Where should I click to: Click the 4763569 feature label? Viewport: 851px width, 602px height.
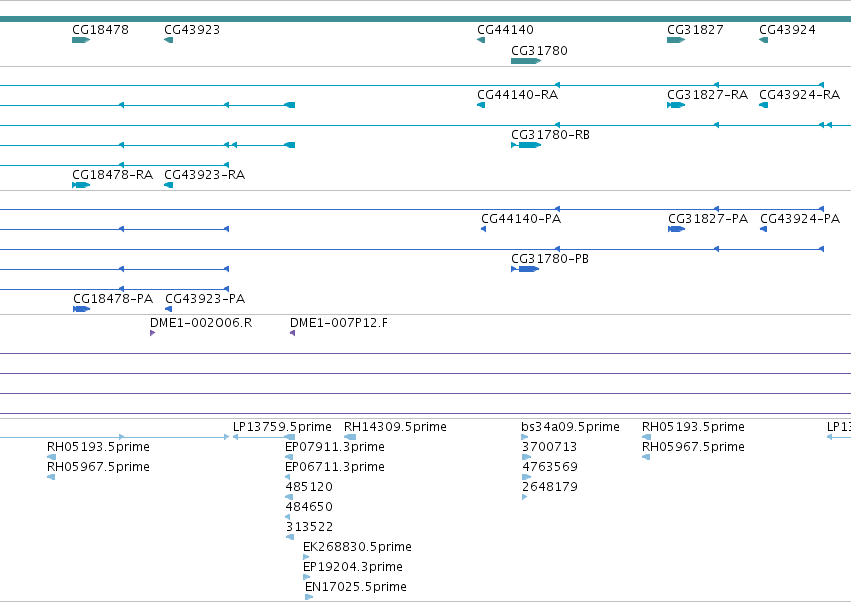pos(550,467)
